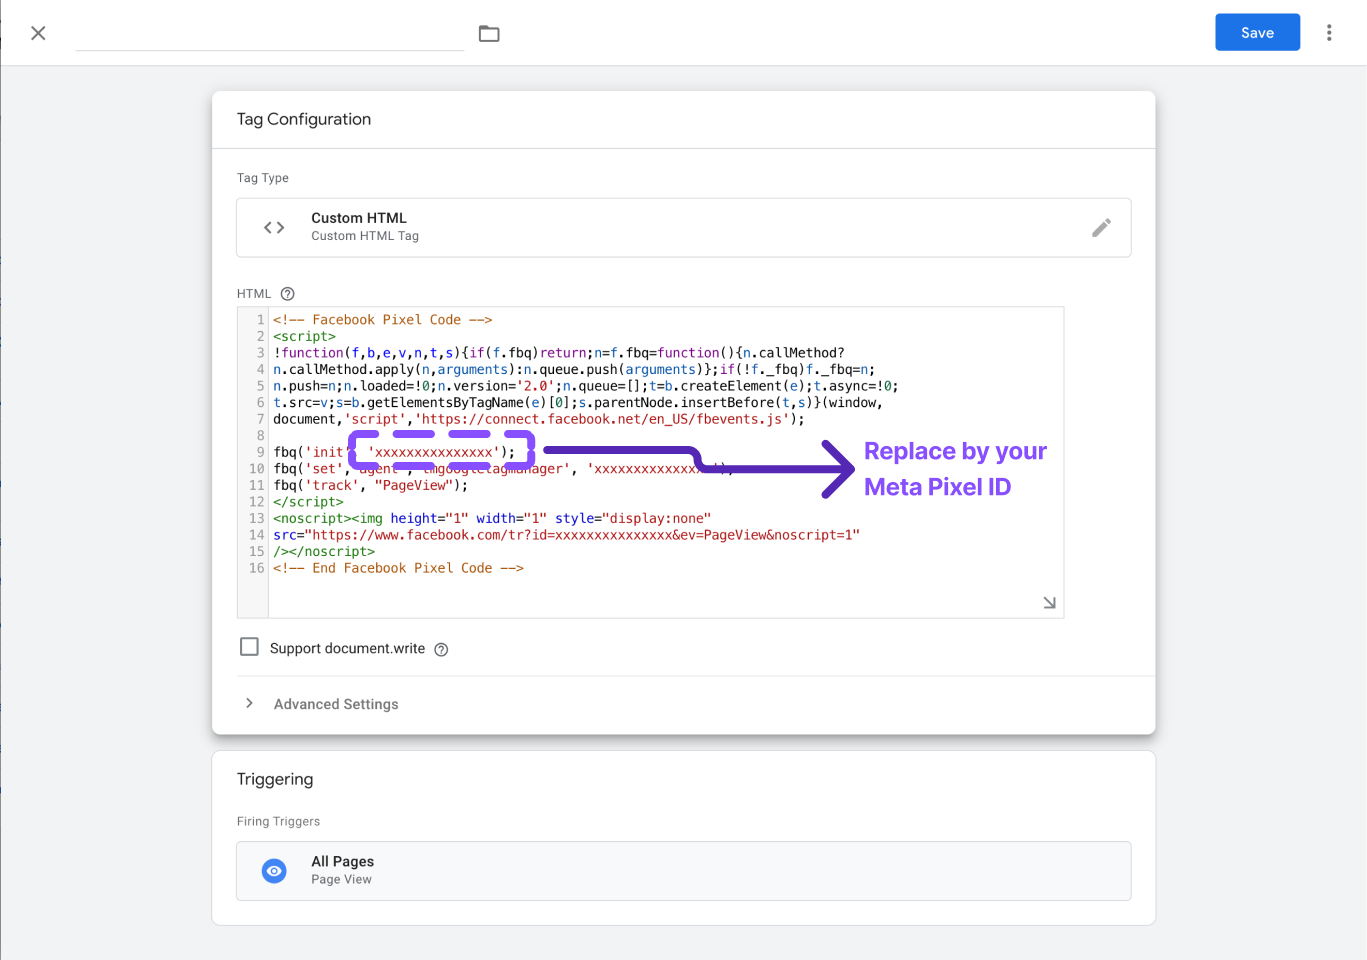Enable the Support document.write checkbox
The image size is (1367, 960).
pyautogui.click(x=249, y=647)
